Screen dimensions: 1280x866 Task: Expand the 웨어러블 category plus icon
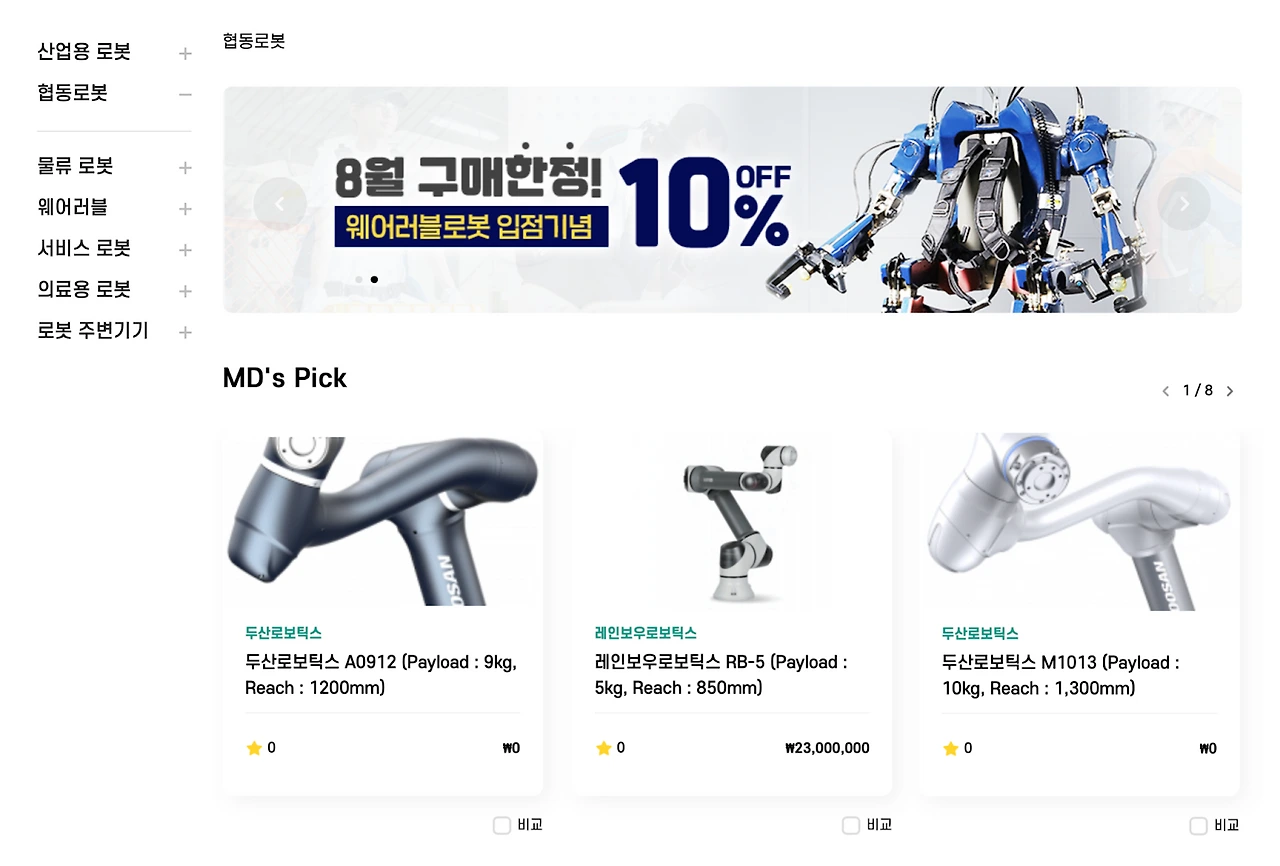pos(185,209)
